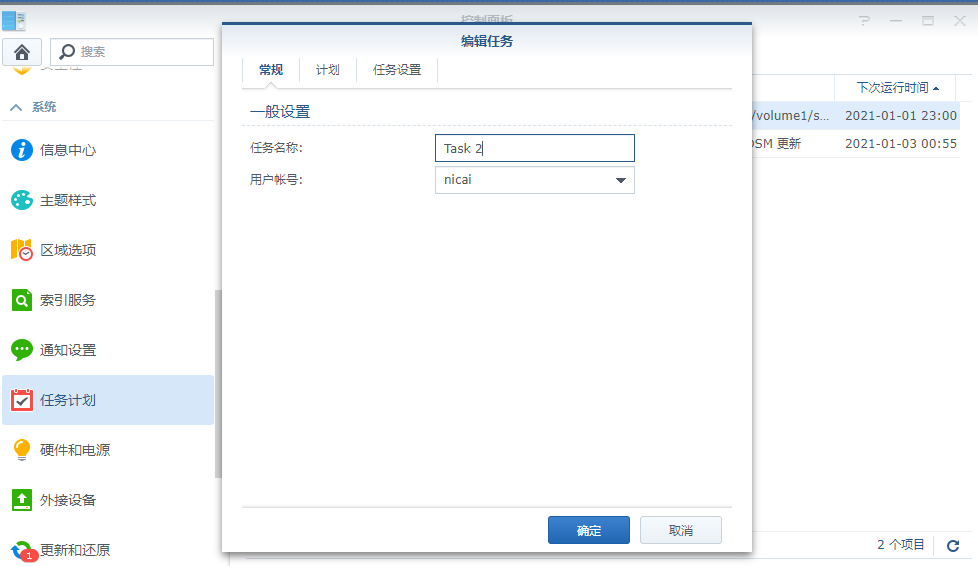Screen dimensions: 978x566
Task: Select the DSM 更新 task row
Action: pyautogui.click(x=856, y=144)
